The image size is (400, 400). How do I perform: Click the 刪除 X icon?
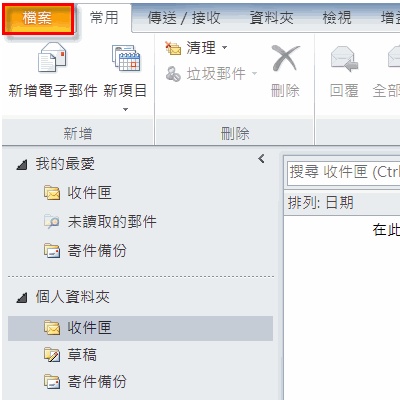point(285,58)
